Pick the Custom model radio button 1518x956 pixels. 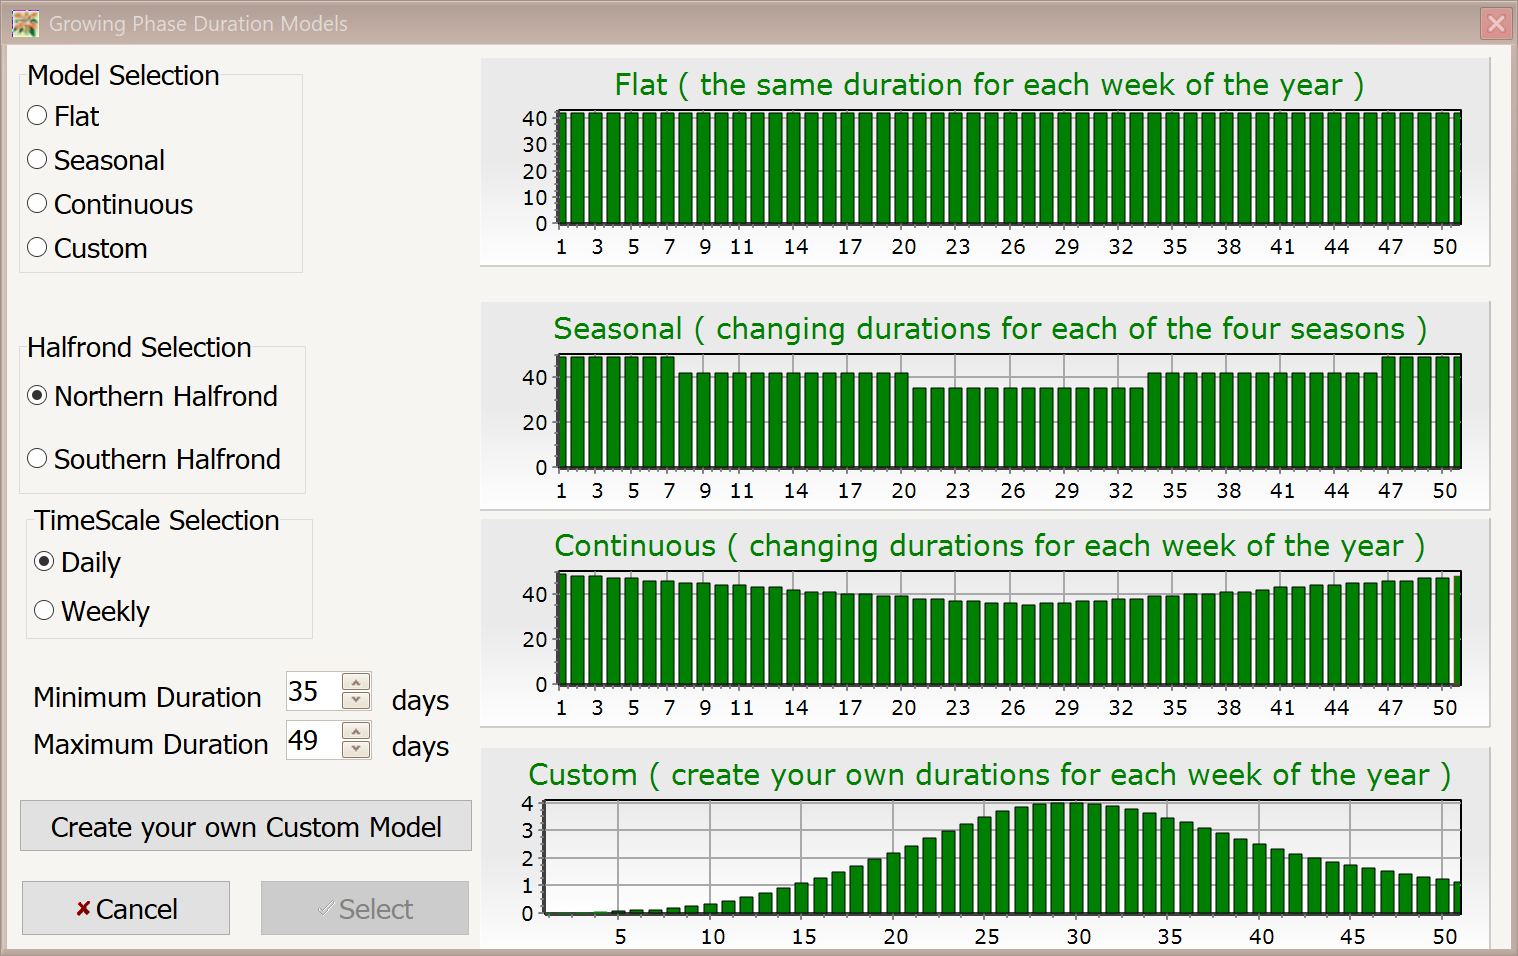37,247
